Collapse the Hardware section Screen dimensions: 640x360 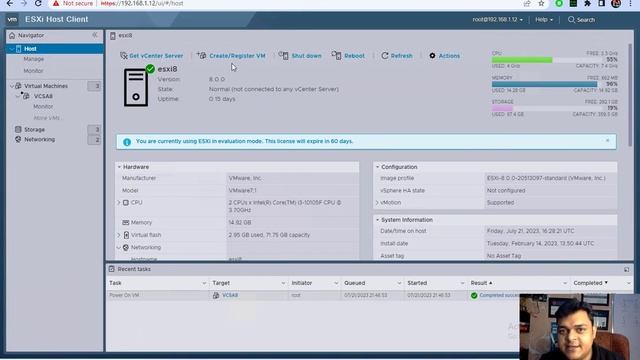pos(119,167)
